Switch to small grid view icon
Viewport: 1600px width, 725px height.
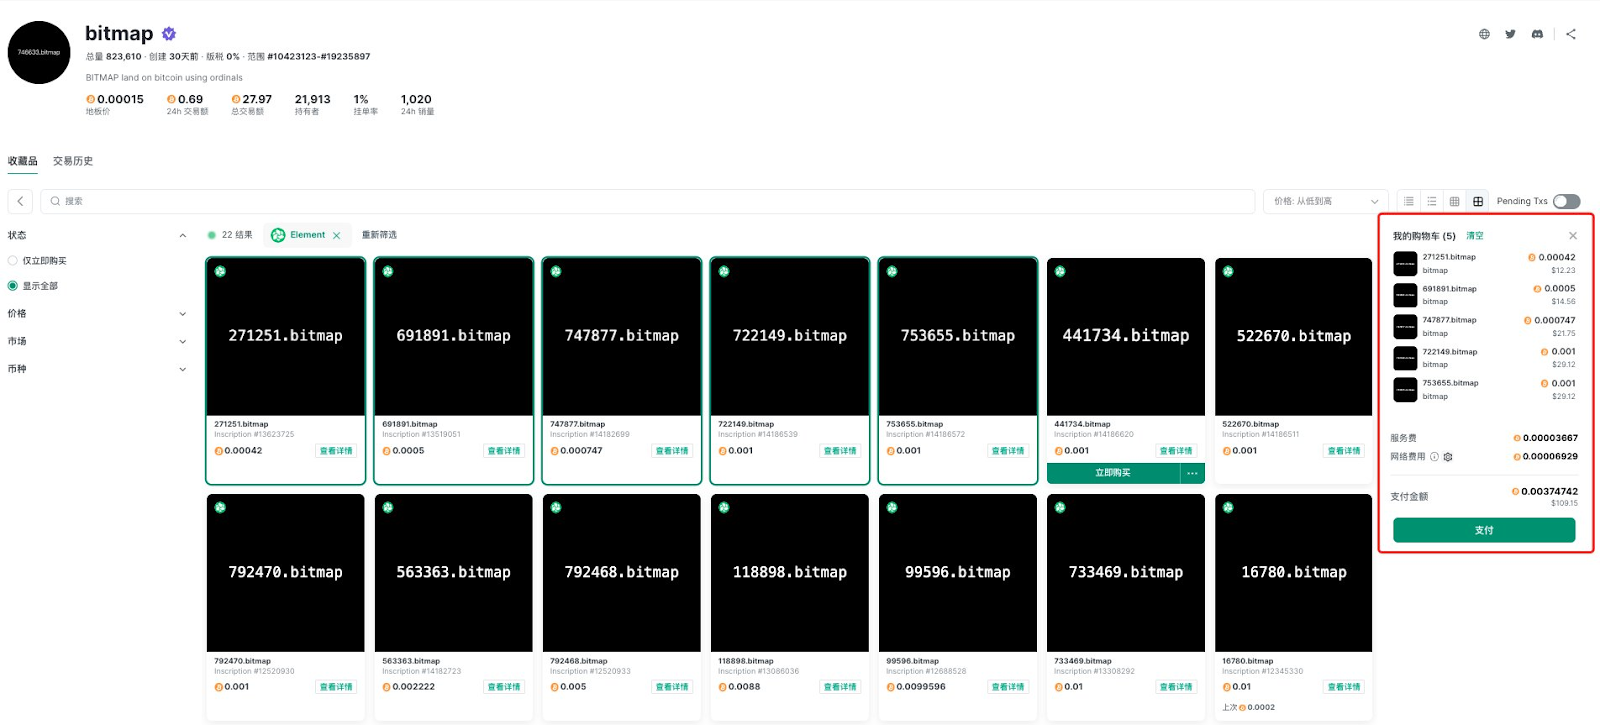1455,201
